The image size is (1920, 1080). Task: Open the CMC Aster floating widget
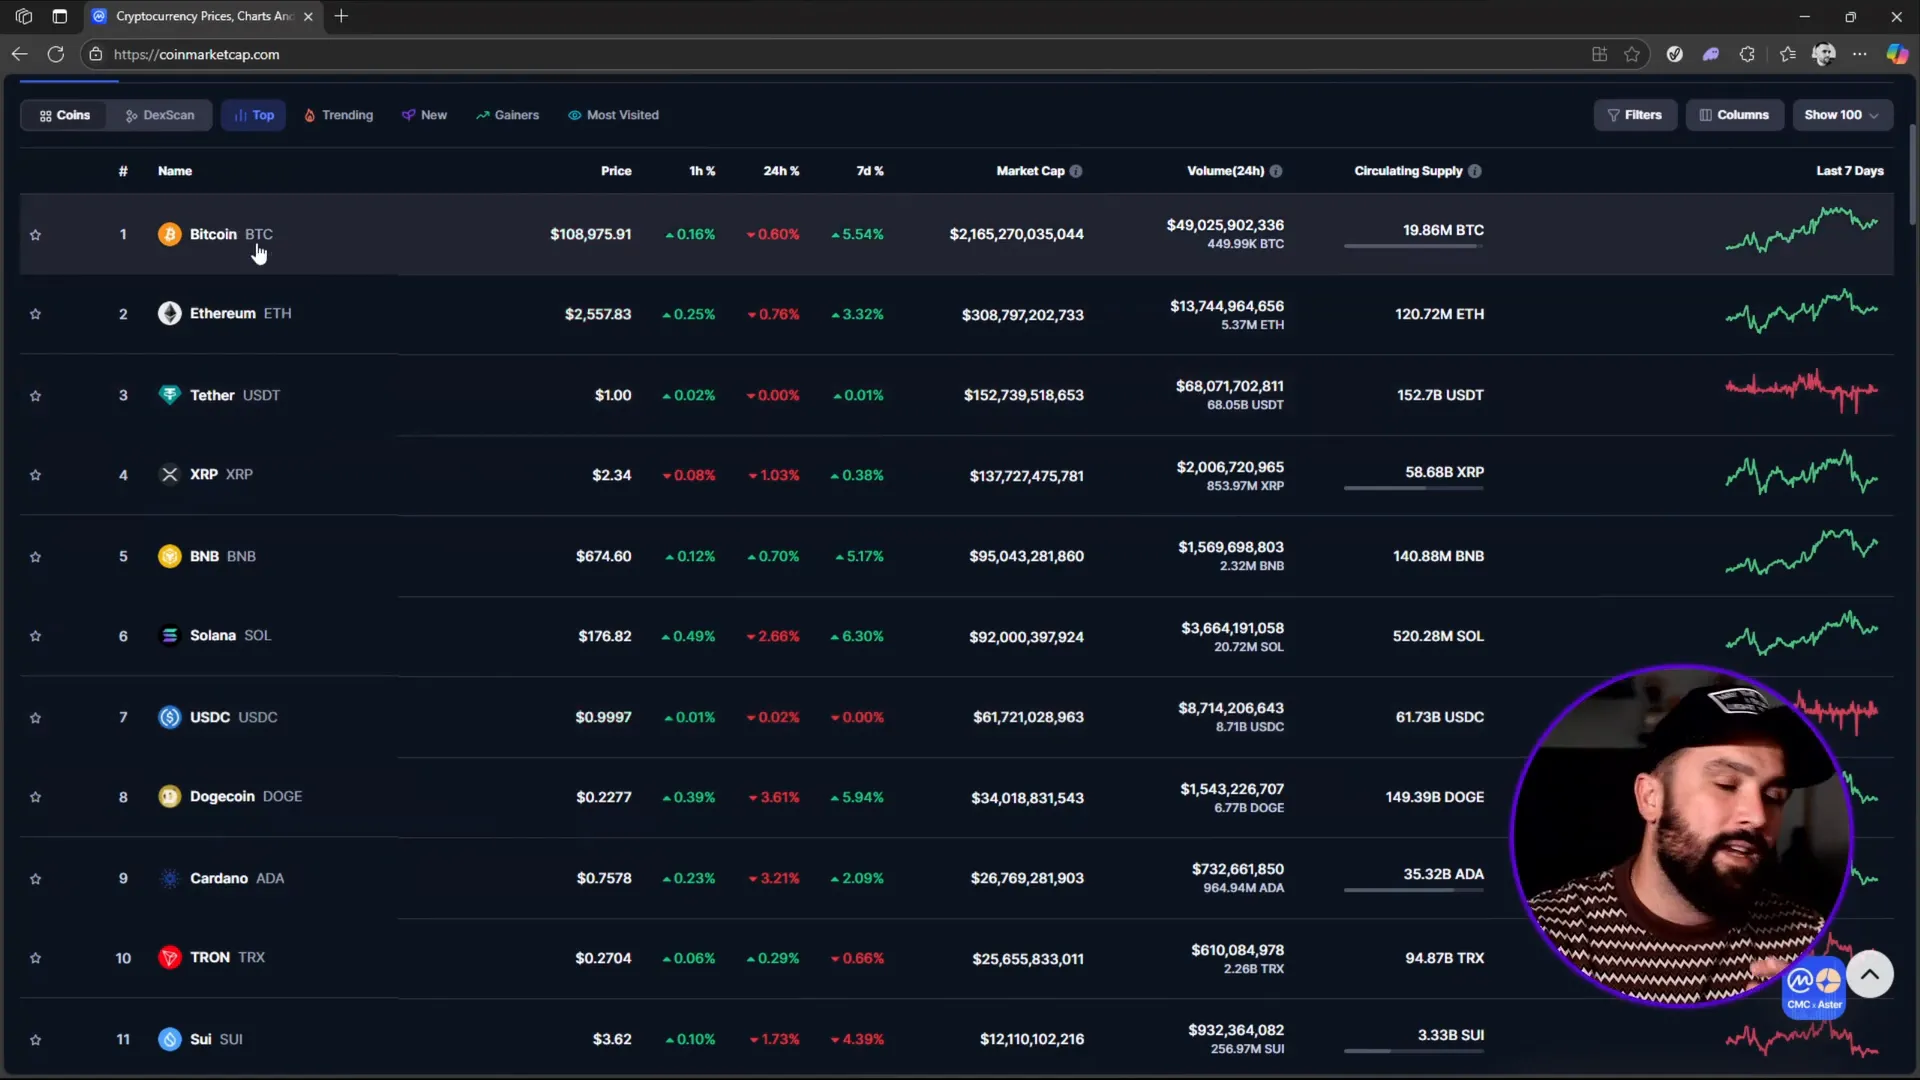coord(1814,989)
